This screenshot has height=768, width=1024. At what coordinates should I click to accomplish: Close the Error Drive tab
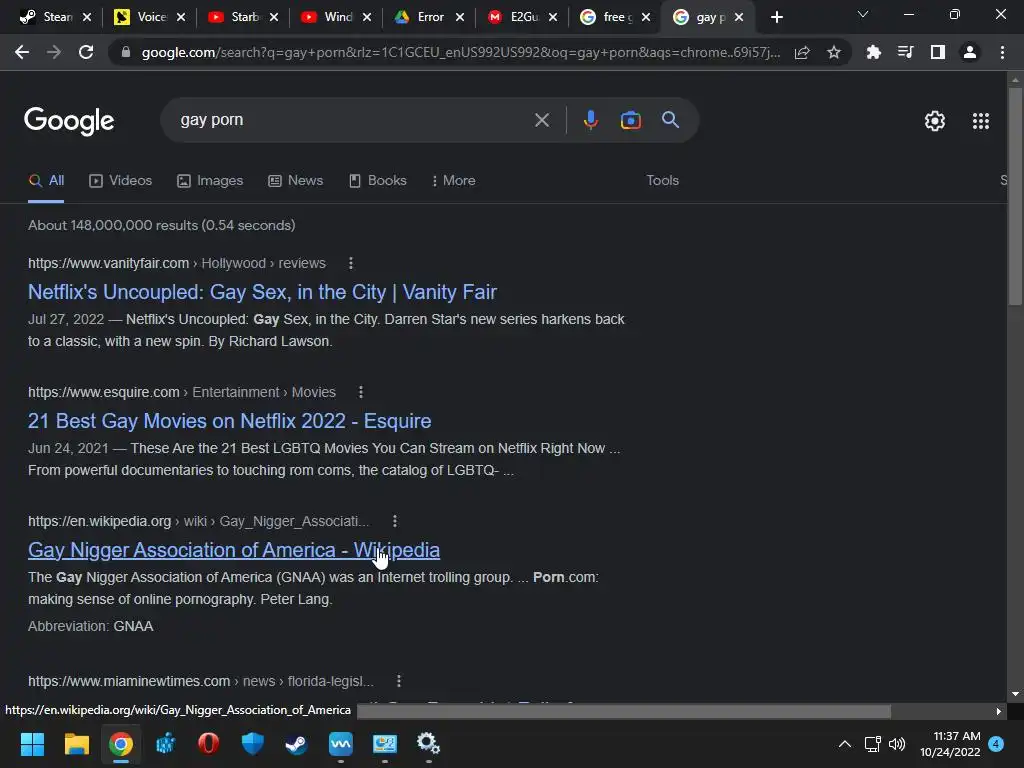coord(460,17)
